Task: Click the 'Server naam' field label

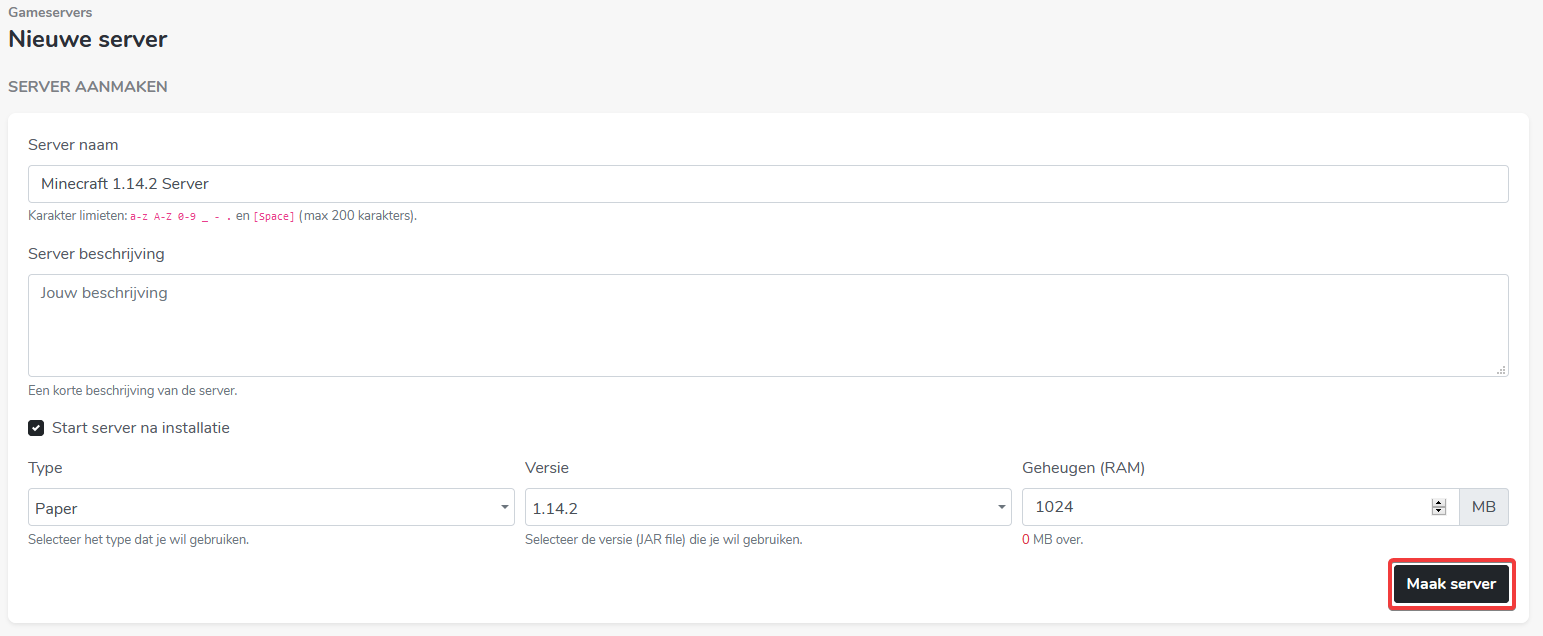Action: pyautogui.click(x=73, y=145)
